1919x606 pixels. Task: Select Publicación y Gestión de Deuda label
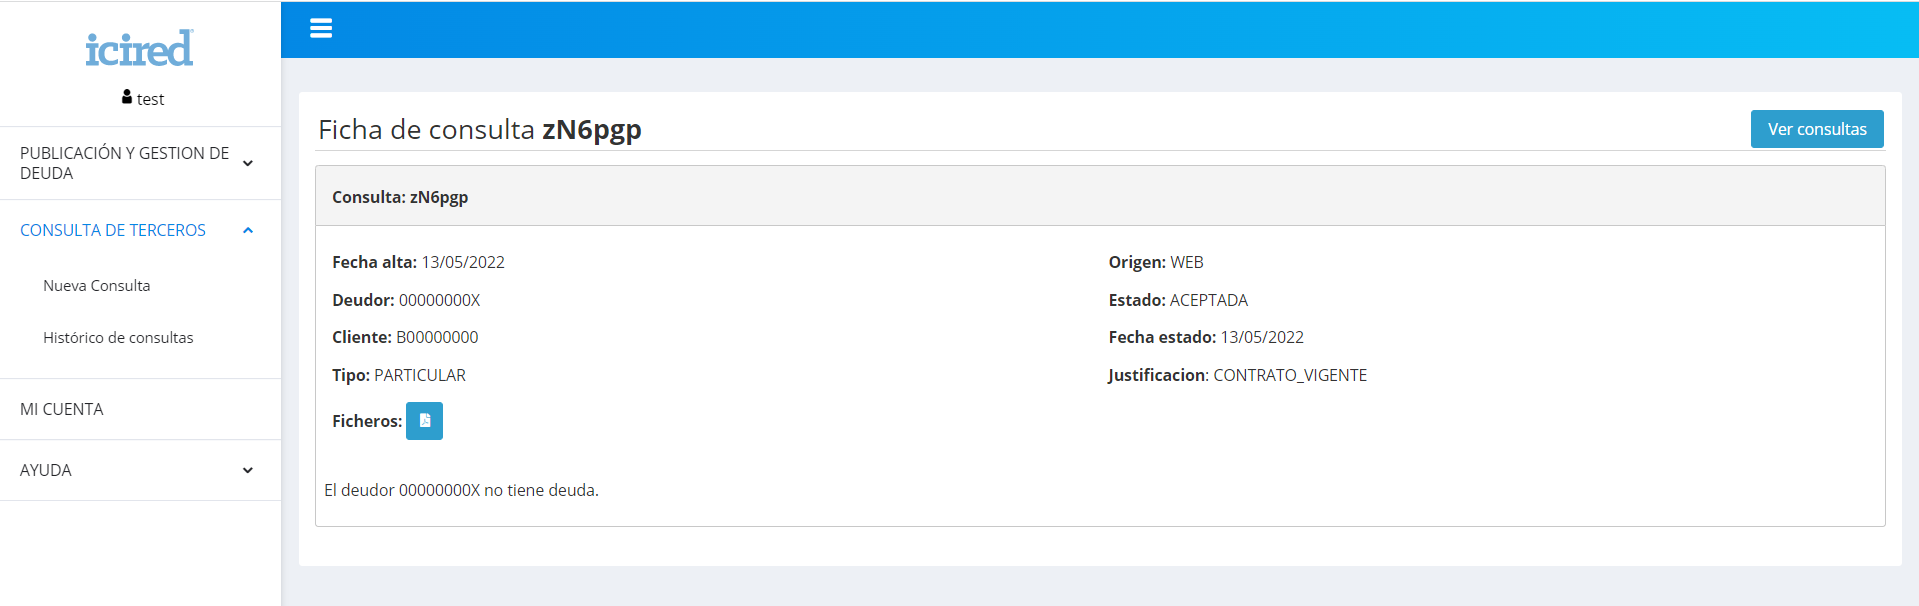125,163
